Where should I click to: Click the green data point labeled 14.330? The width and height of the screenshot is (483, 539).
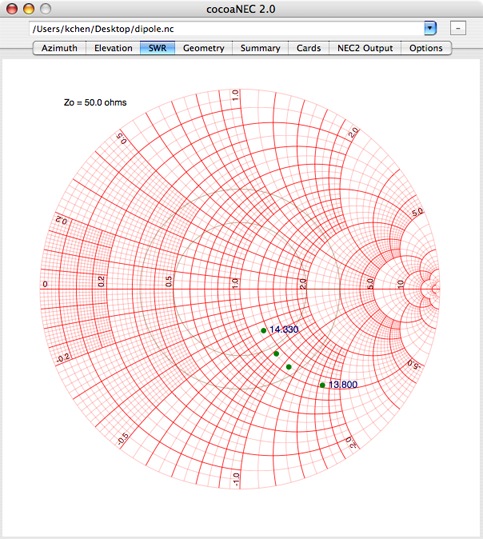pyautogui.click(x=264, y=330)
